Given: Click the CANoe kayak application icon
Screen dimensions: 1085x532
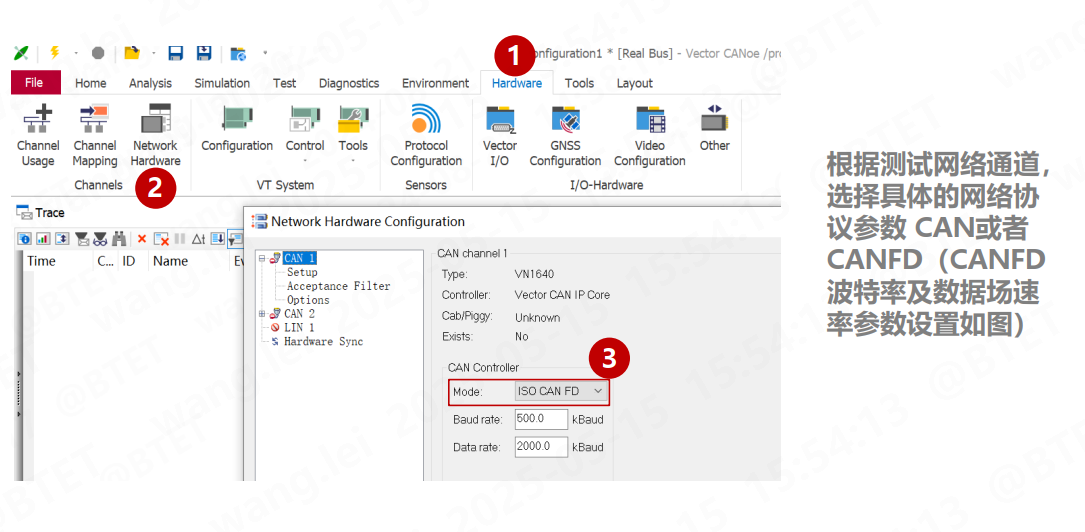Looking at the screenshot, I should coord(21,53).
